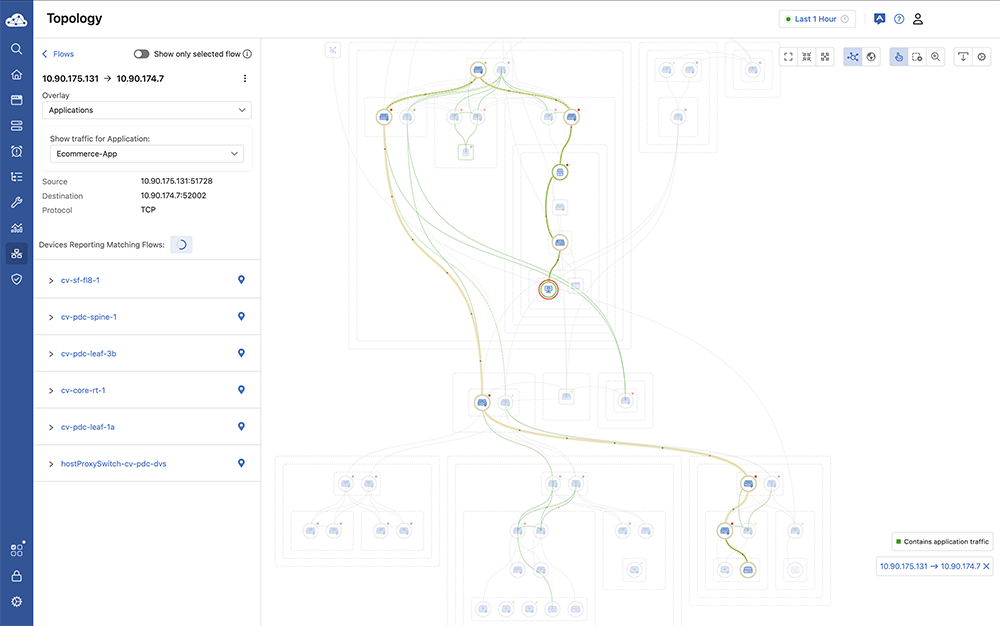Click the fit-to-screen icon in topology toolbar
Image resolution: width=1000 pixels, height=626 pixels.
point(789,57)
